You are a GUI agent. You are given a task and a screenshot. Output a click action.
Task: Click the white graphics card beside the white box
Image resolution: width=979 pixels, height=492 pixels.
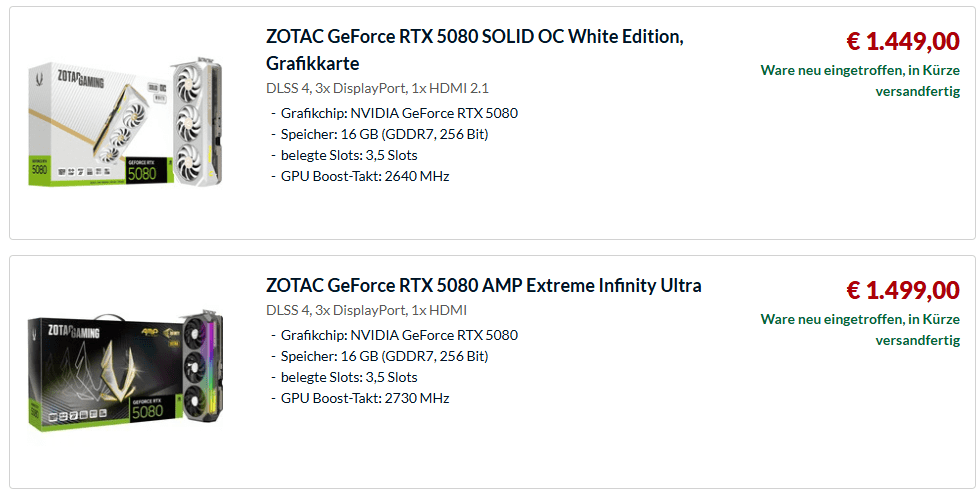click(x=197, y=122)
